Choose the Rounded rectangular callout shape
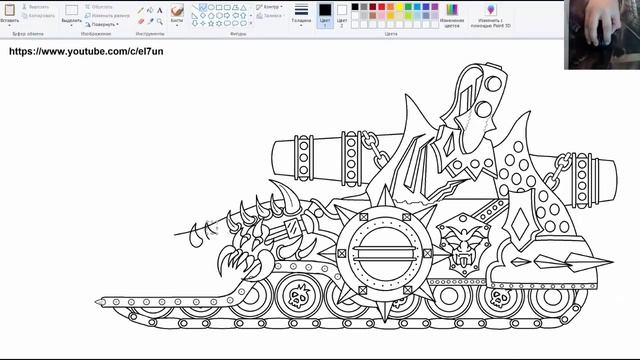 (227, 23)
